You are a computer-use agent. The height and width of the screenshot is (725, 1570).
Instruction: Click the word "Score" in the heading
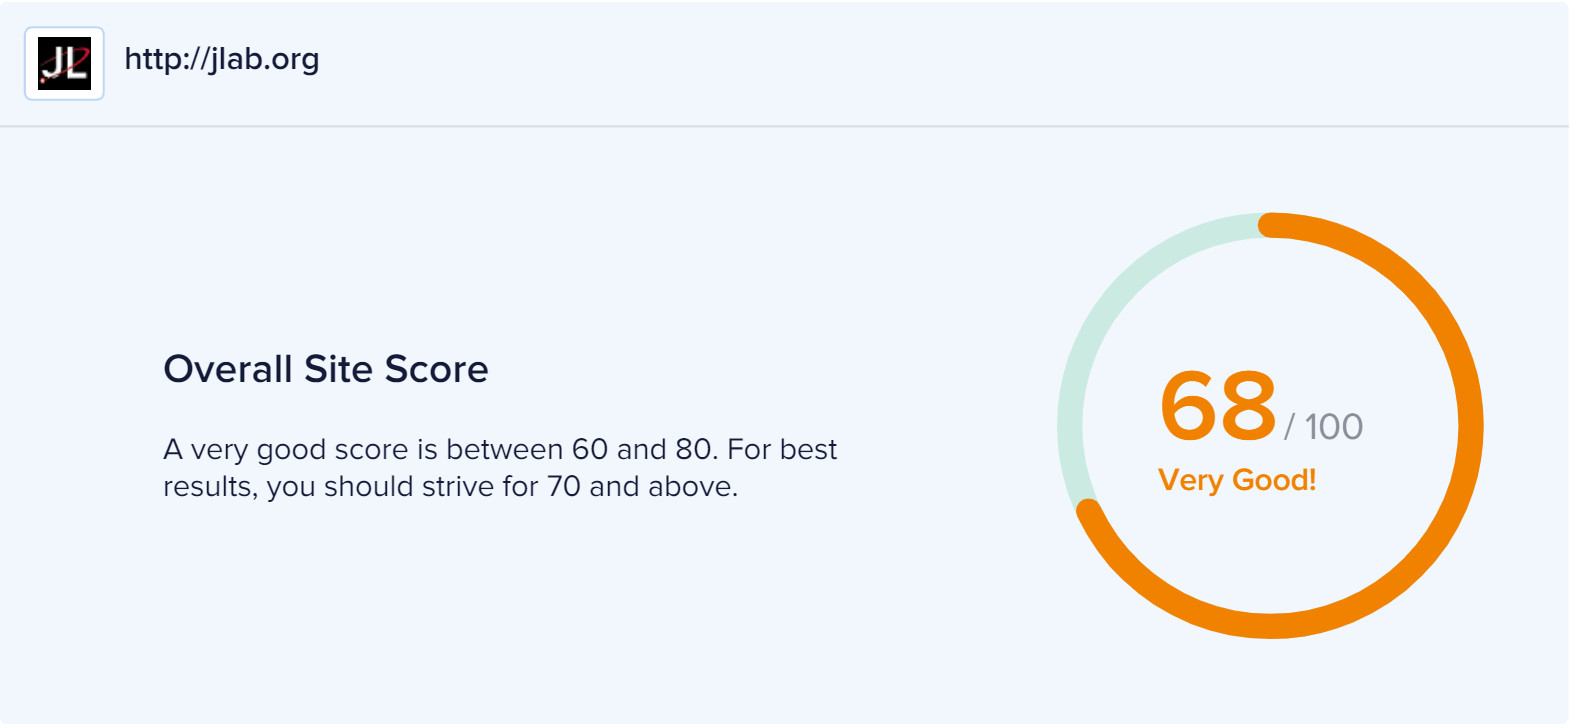point(437,369)
